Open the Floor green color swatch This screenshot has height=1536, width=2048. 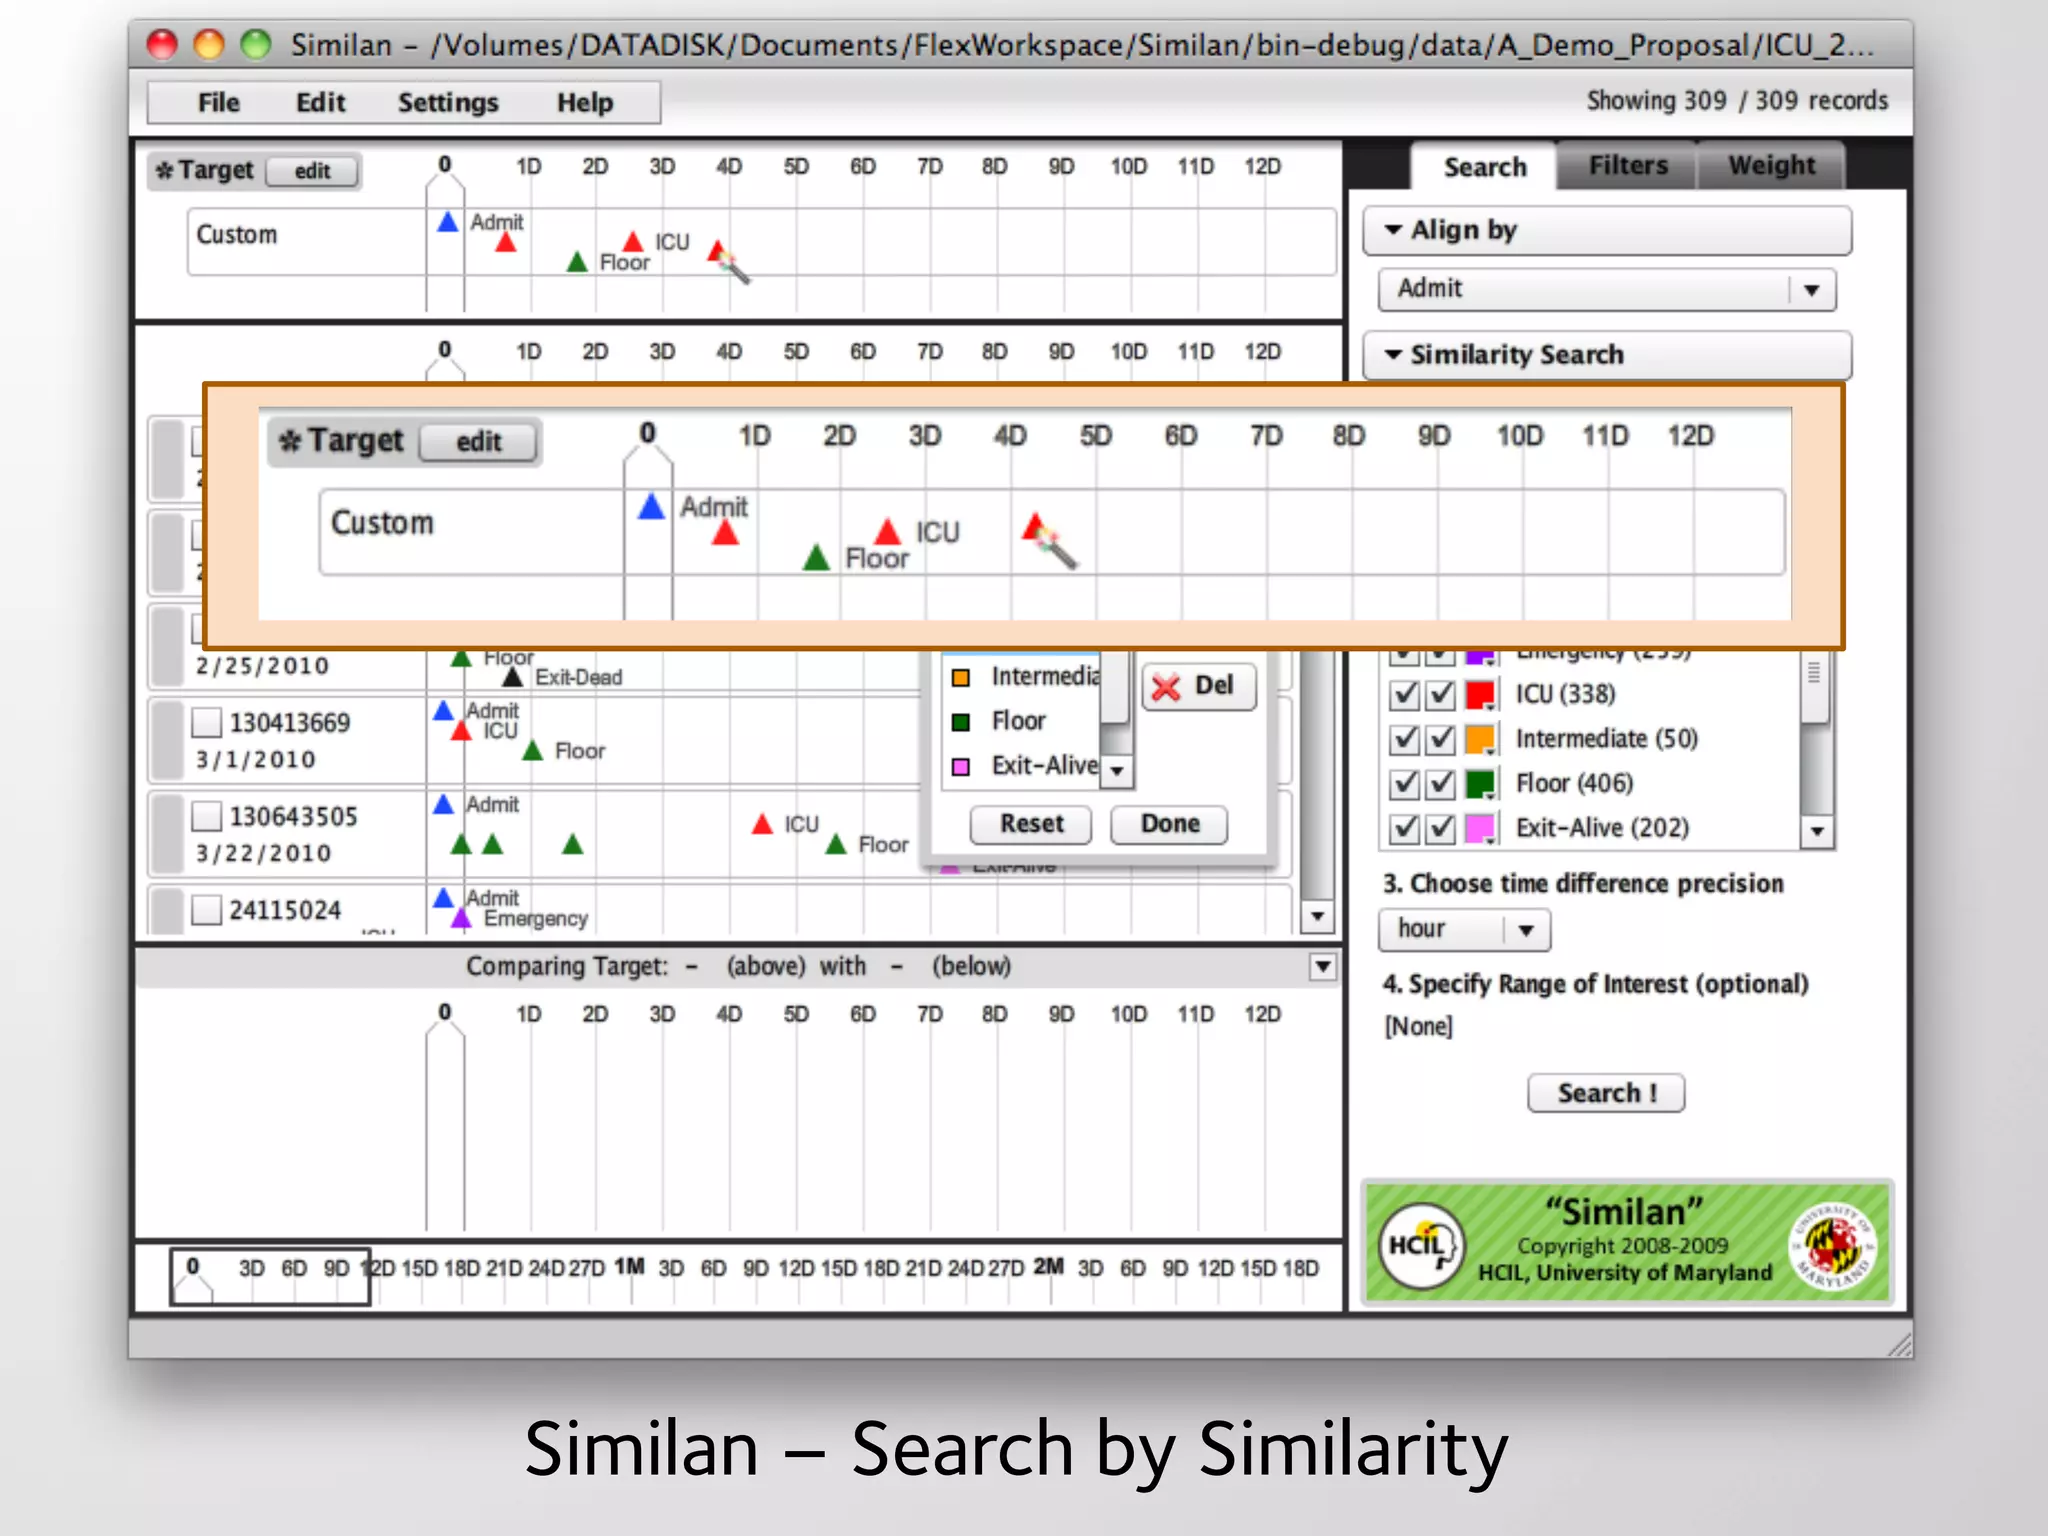(1480, 783)
